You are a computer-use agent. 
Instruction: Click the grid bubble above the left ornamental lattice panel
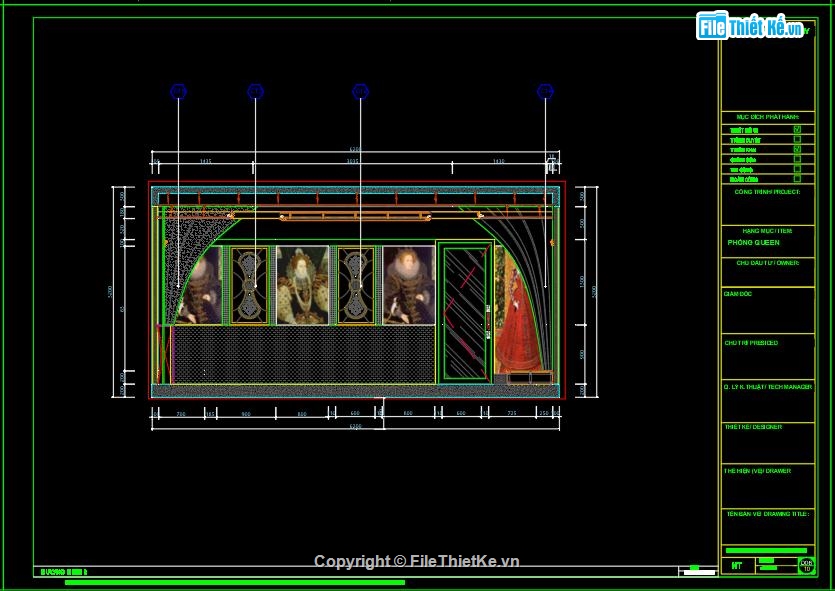(256, 92)
